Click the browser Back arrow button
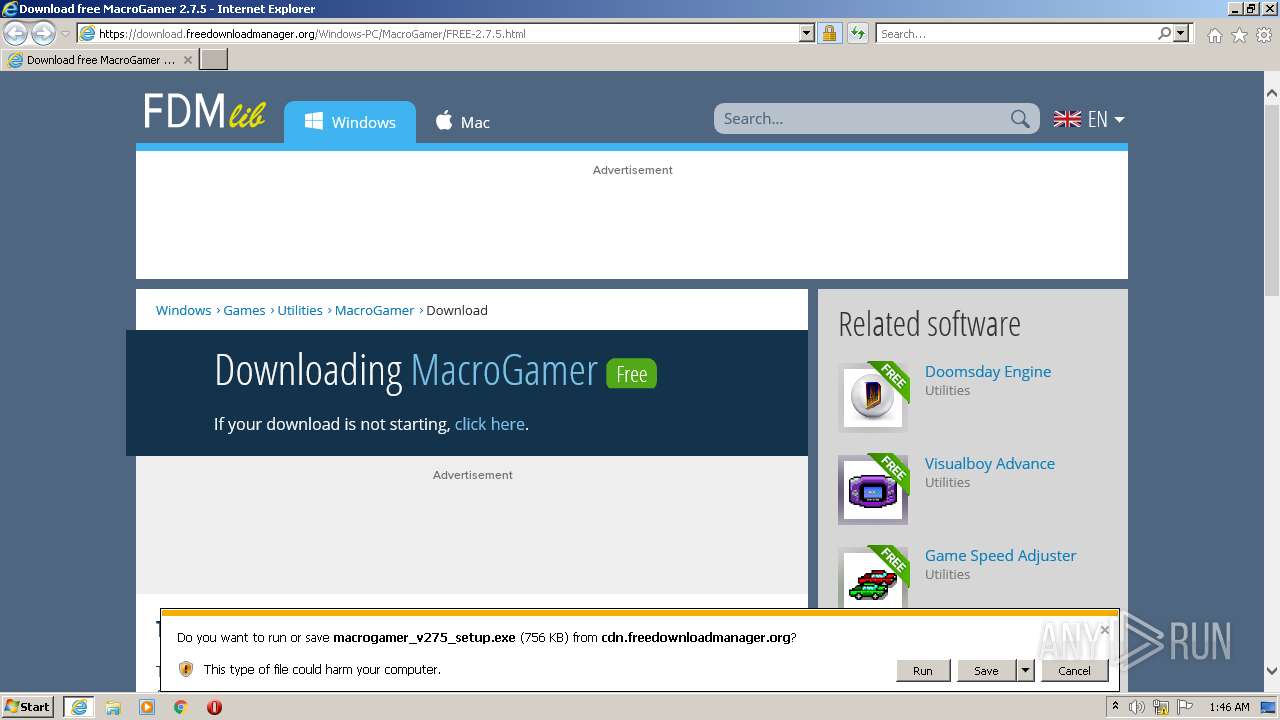 pyautogui.click(x=16, y=34)
